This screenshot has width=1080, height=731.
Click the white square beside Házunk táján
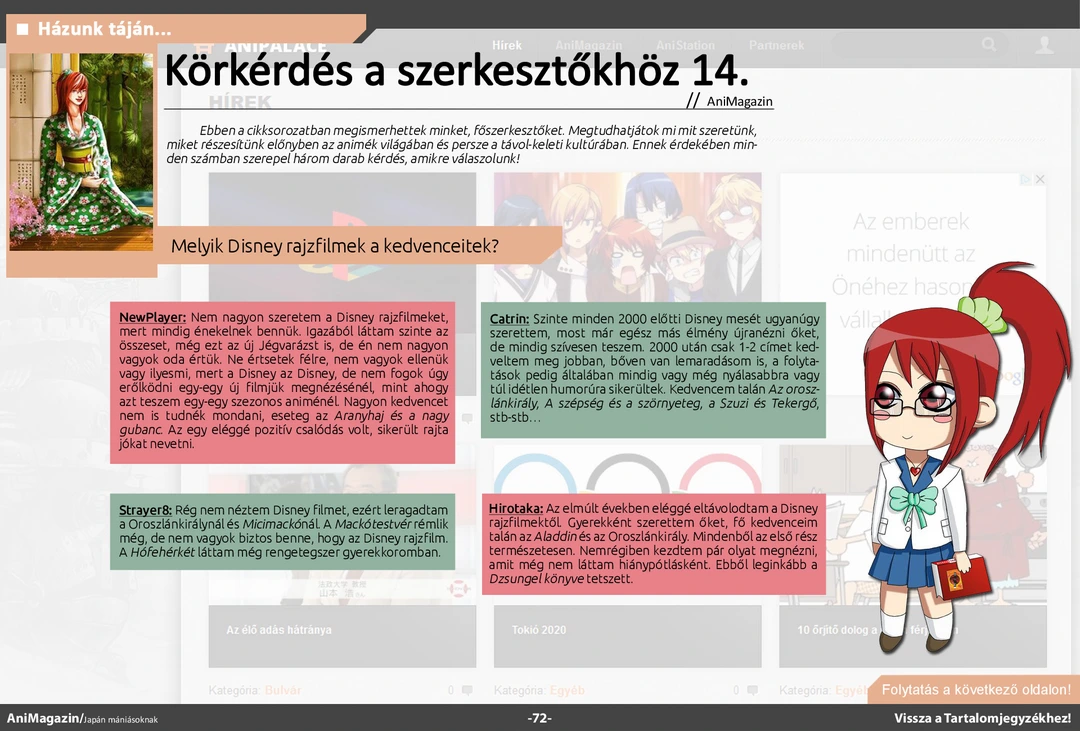(x=22, y=29)
